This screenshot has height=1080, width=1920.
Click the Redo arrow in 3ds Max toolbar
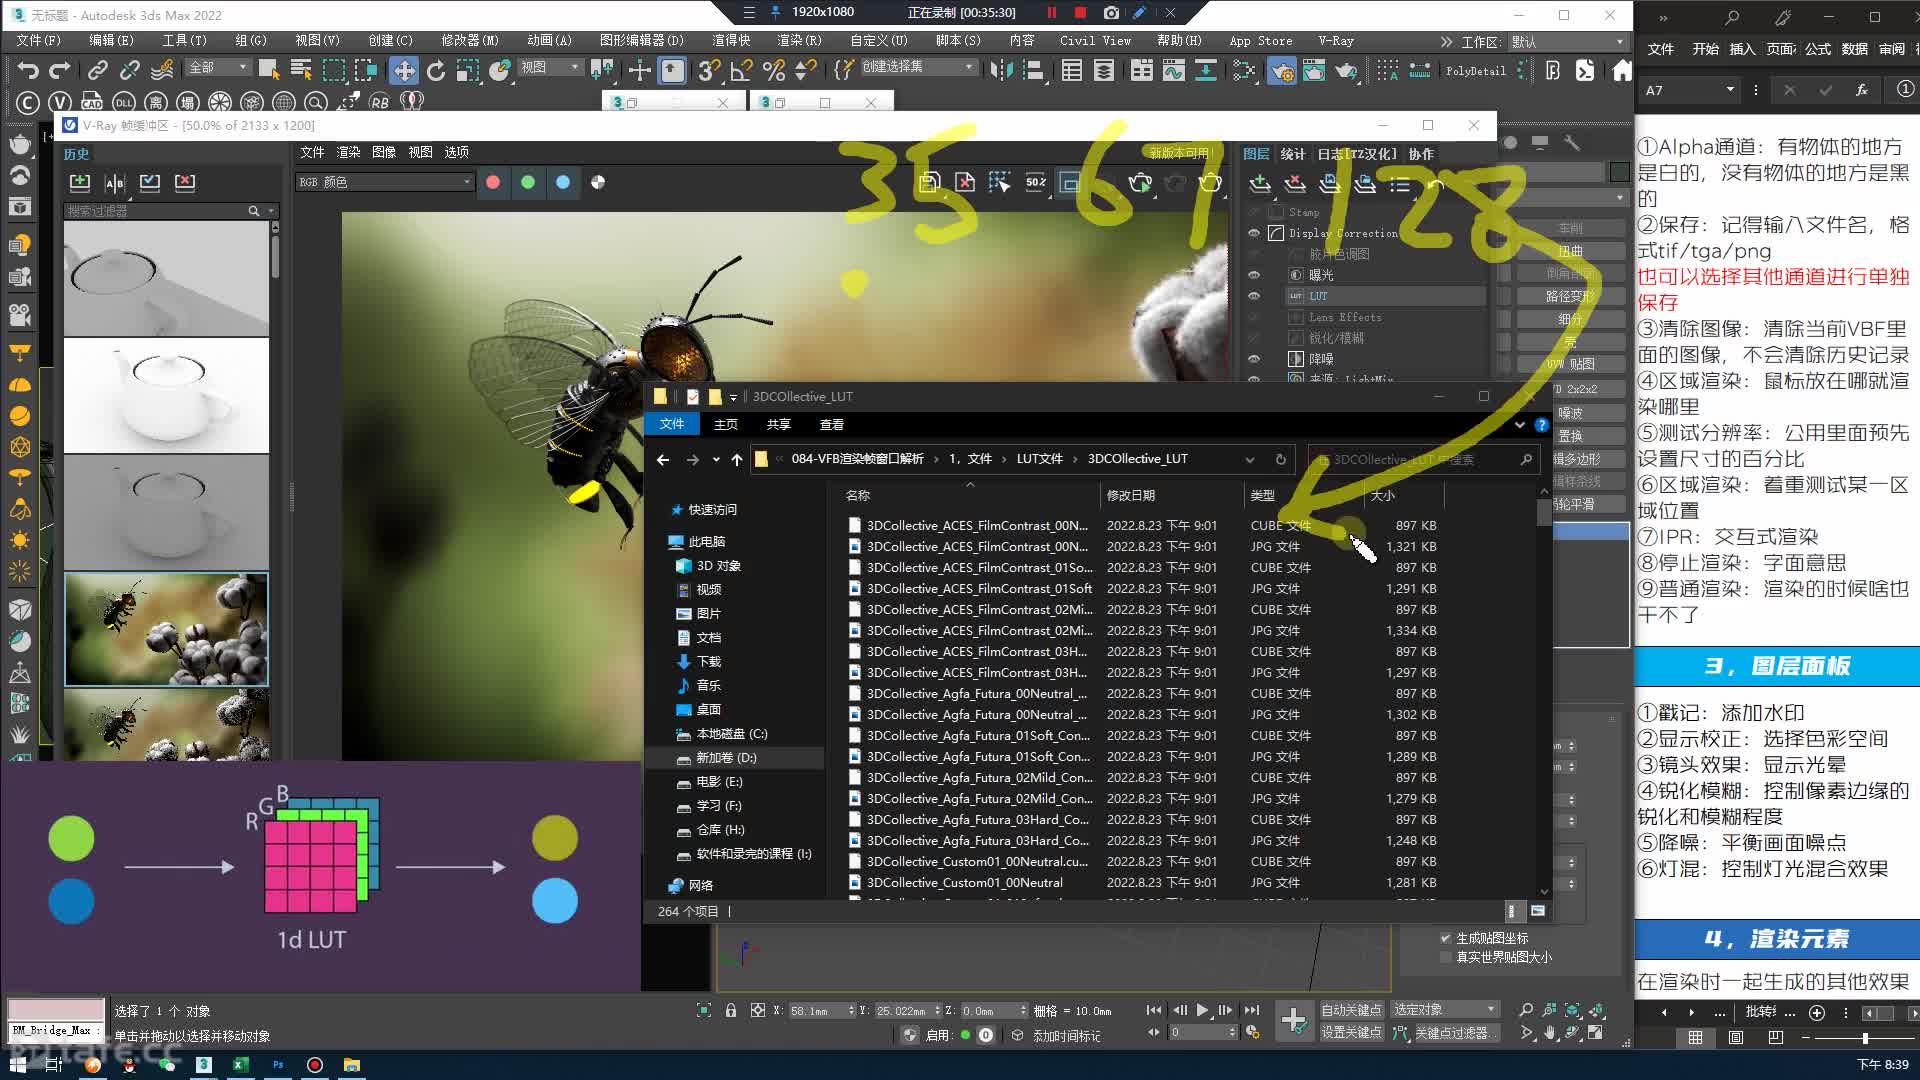(60, 70)
